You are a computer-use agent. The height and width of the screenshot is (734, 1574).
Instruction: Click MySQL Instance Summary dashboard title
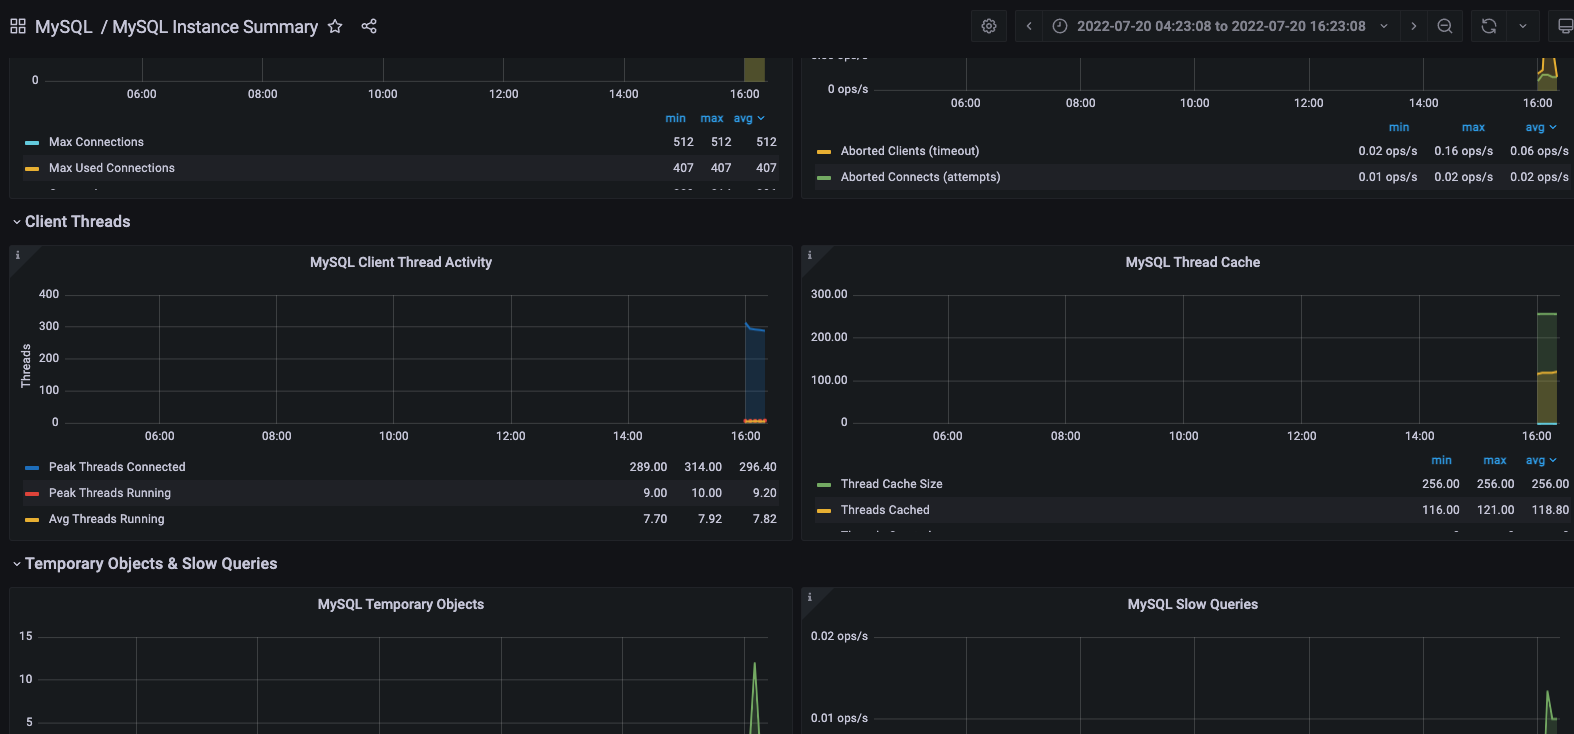tap(215, 27)
